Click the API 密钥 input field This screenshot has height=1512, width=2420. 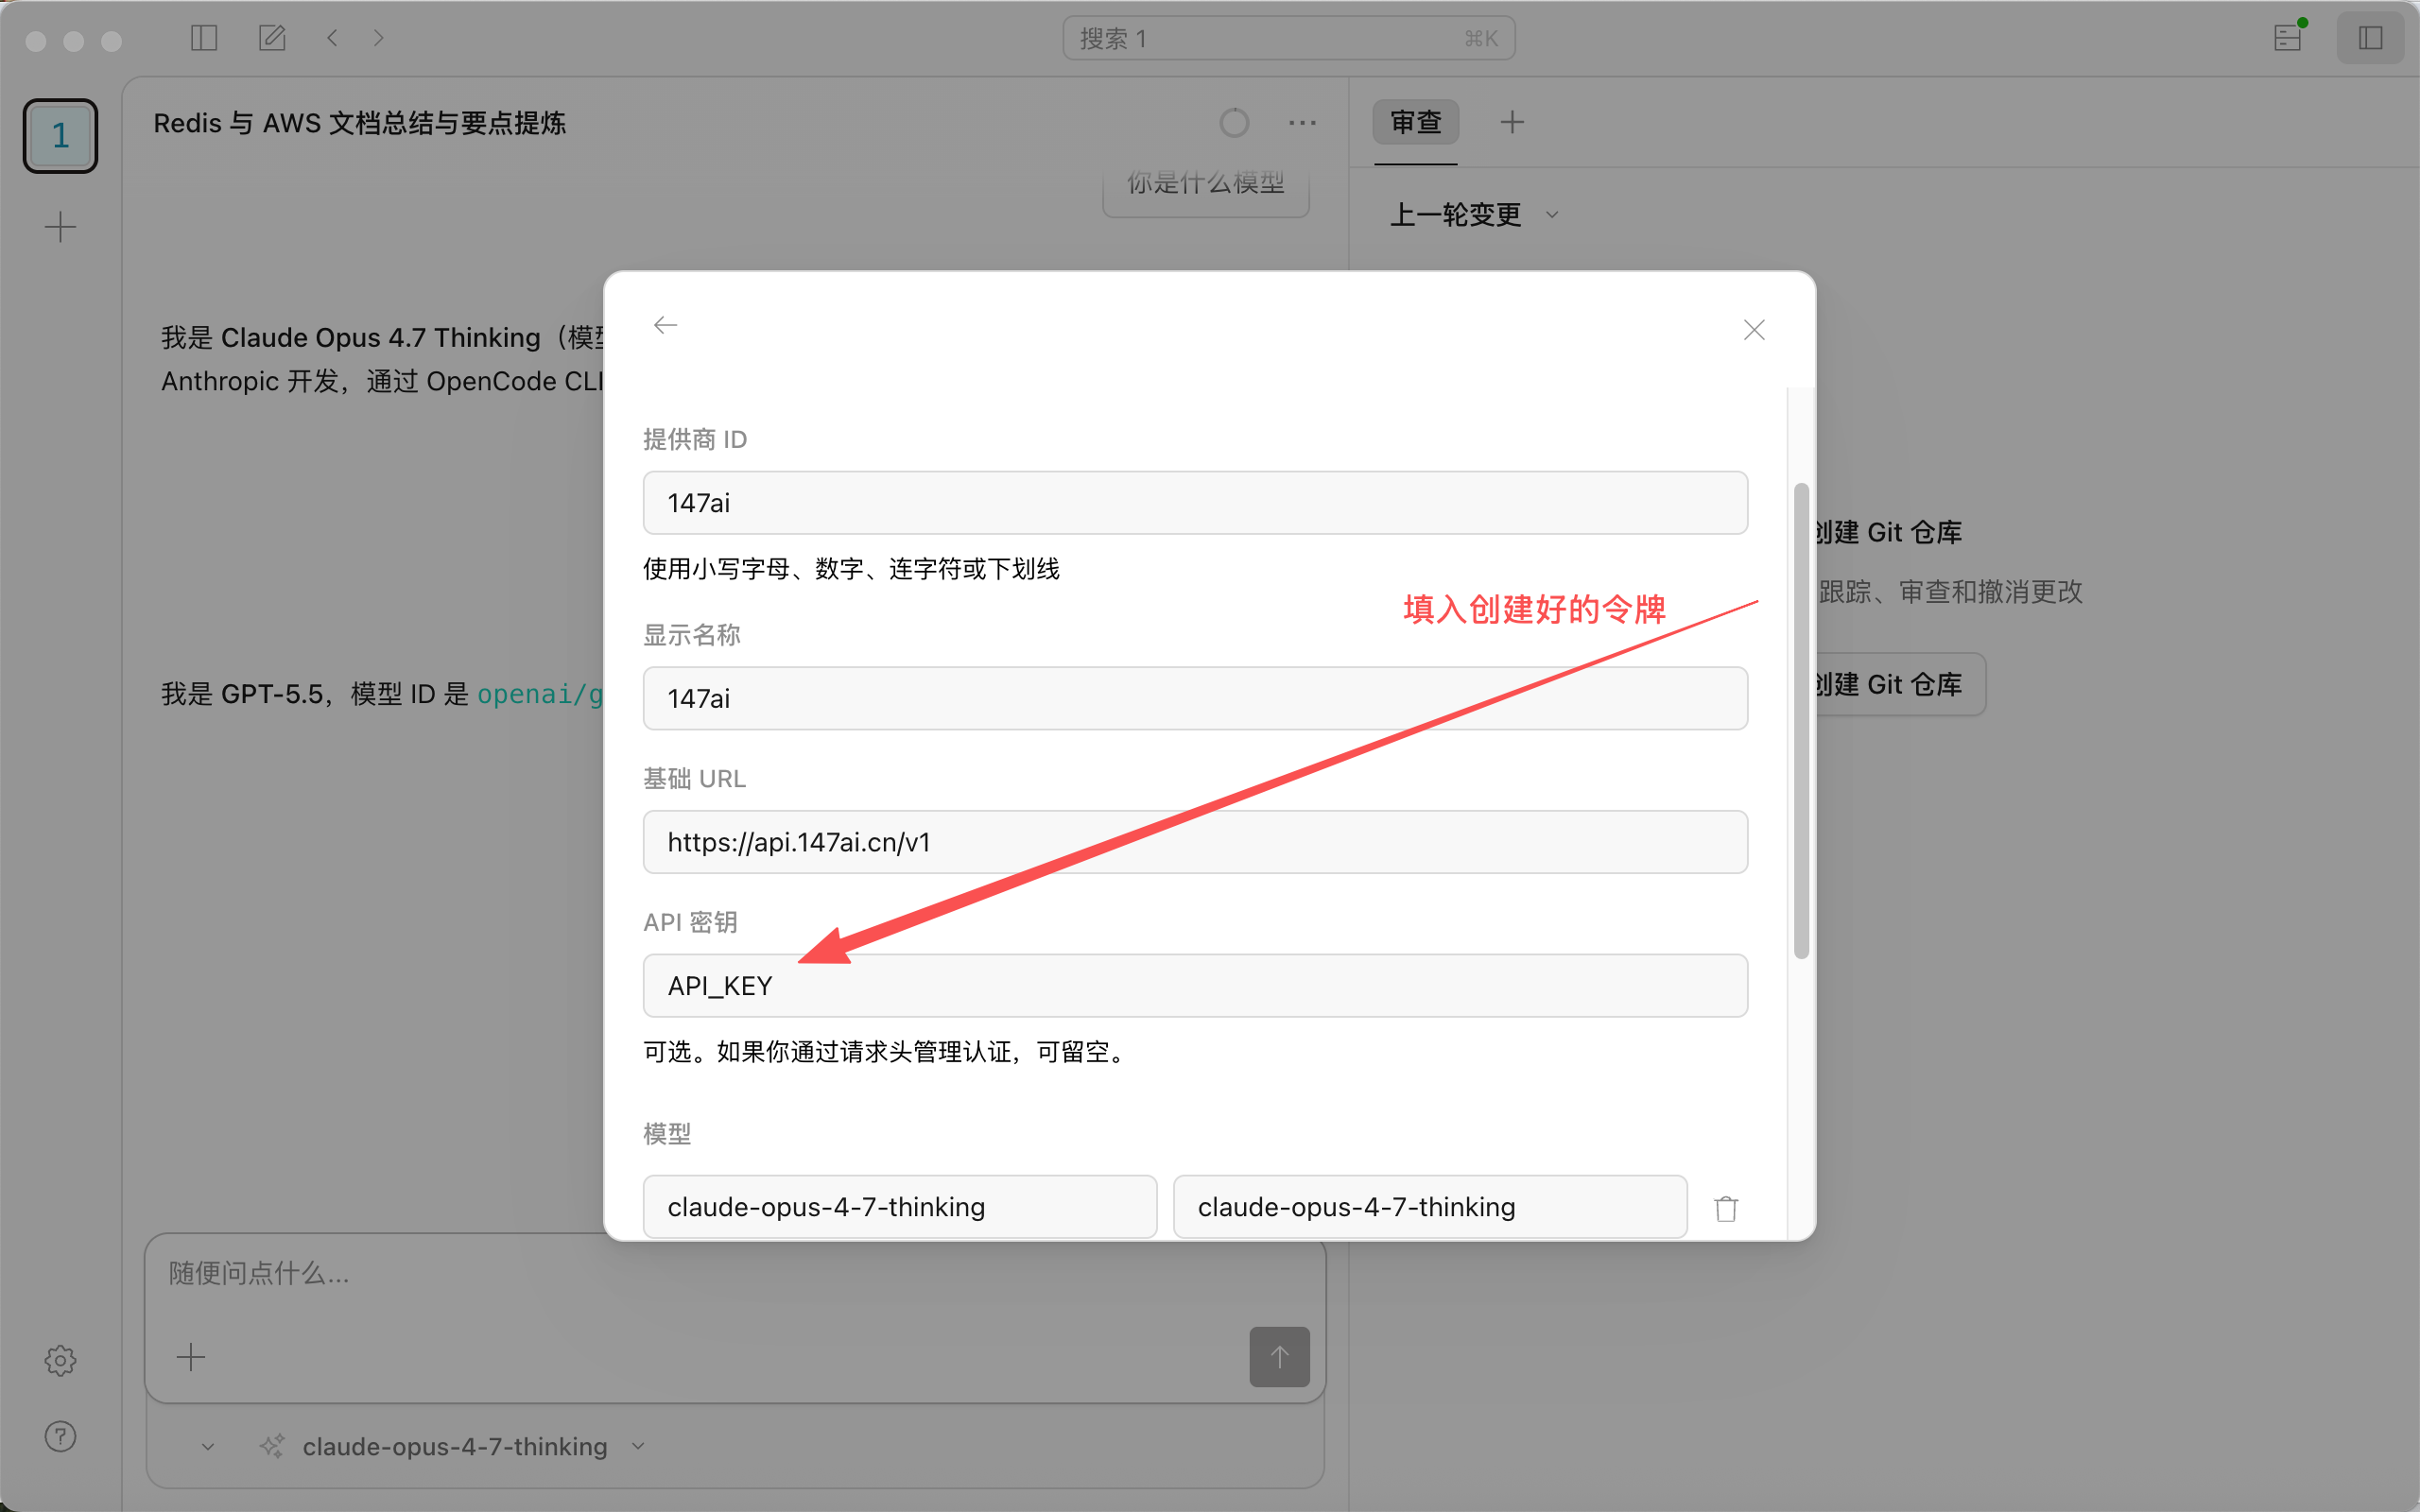click(1195, 985)
